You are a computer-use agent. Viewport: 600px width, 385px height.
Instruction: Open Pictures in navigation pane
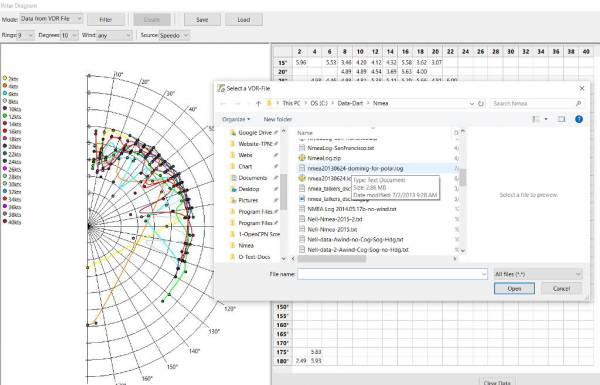coord(248,200)
